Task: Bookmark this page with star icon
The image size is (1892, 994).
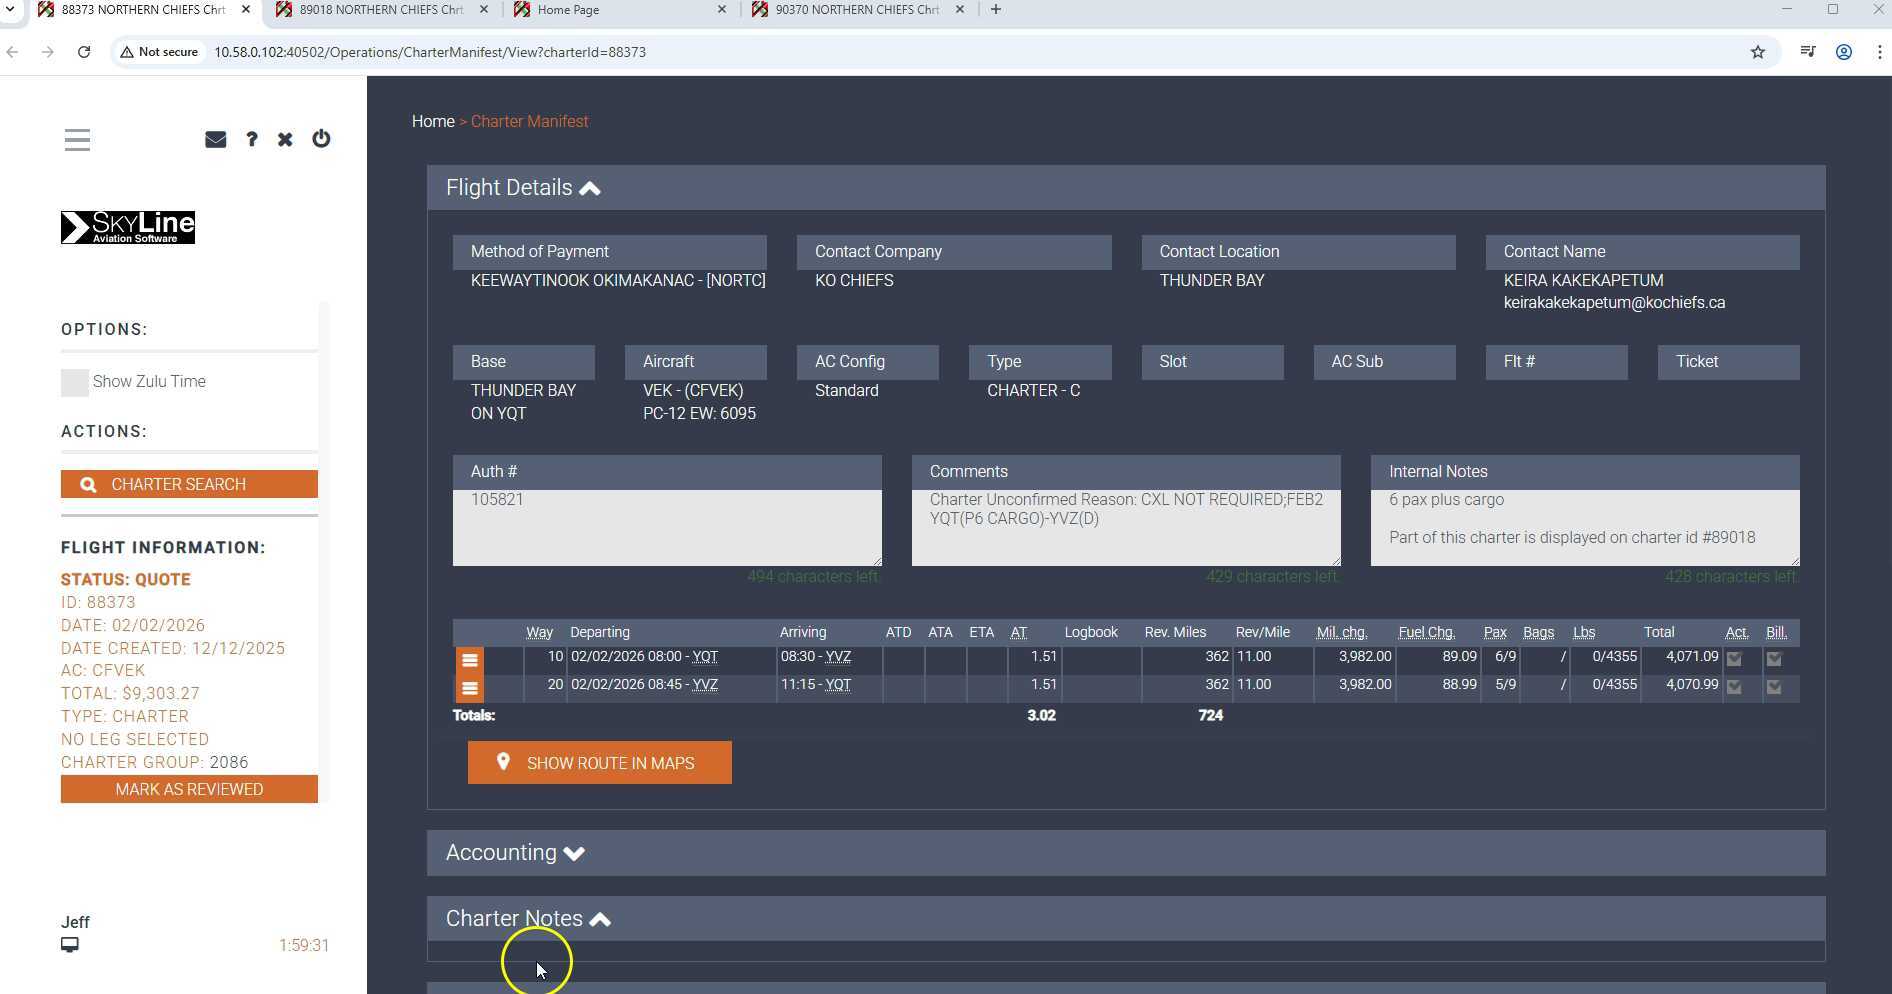Action: 1757,52
